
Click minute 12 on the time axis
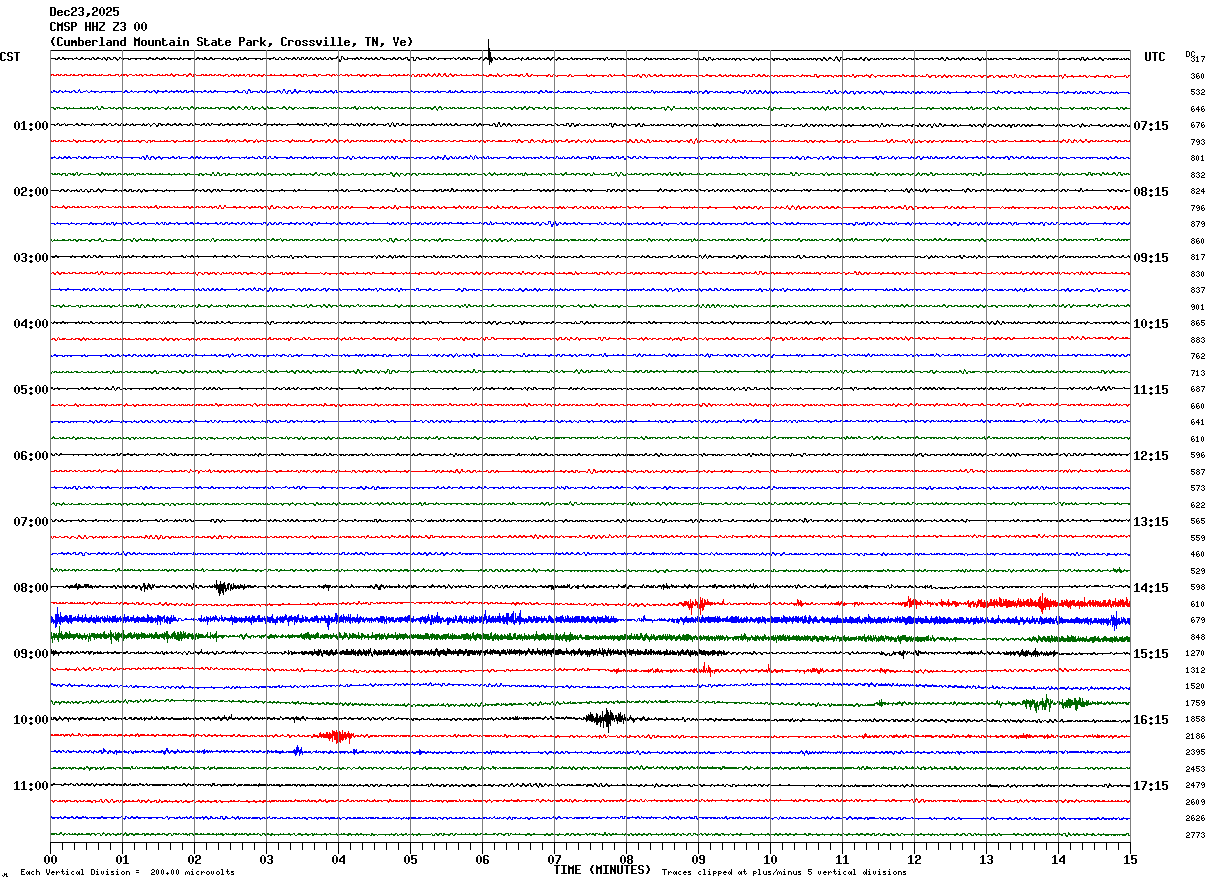914,859
